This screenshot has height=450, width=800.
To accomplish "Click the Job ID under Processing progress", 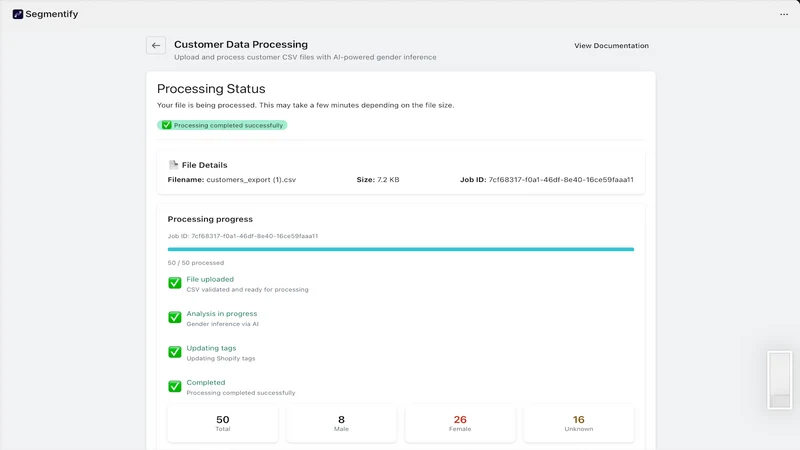I will pos(243,236).
